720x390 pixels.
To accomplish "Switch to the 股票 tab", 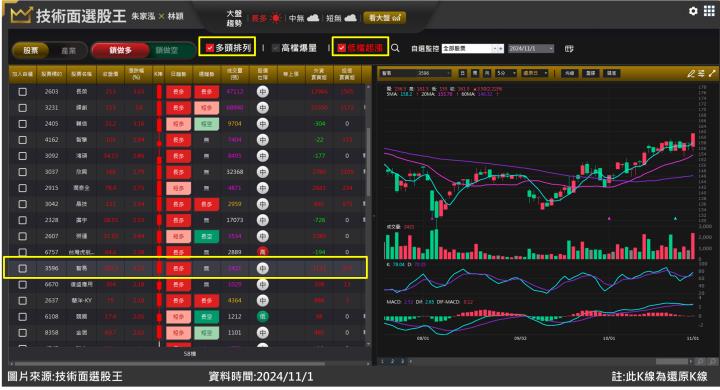I will pyautogui.click(x=30, y=51).
